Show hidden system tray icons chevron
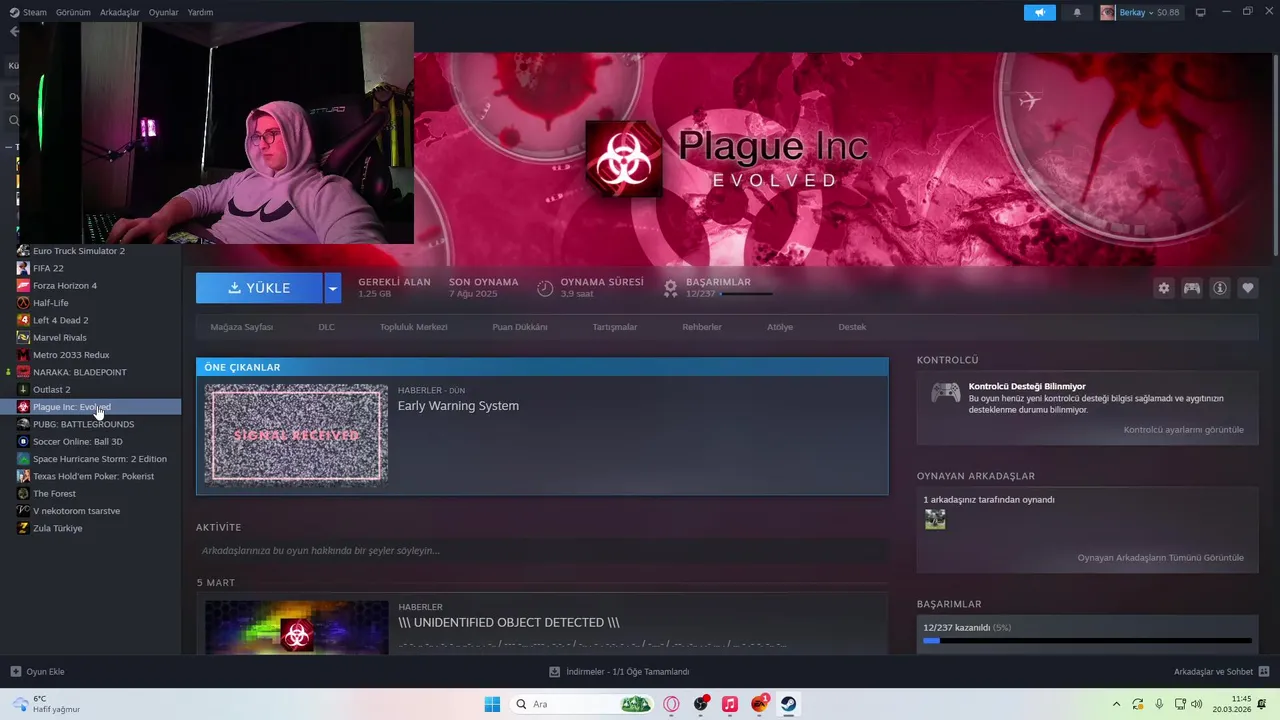This screenshot has height=720, width=1280. pos(1116,704)
